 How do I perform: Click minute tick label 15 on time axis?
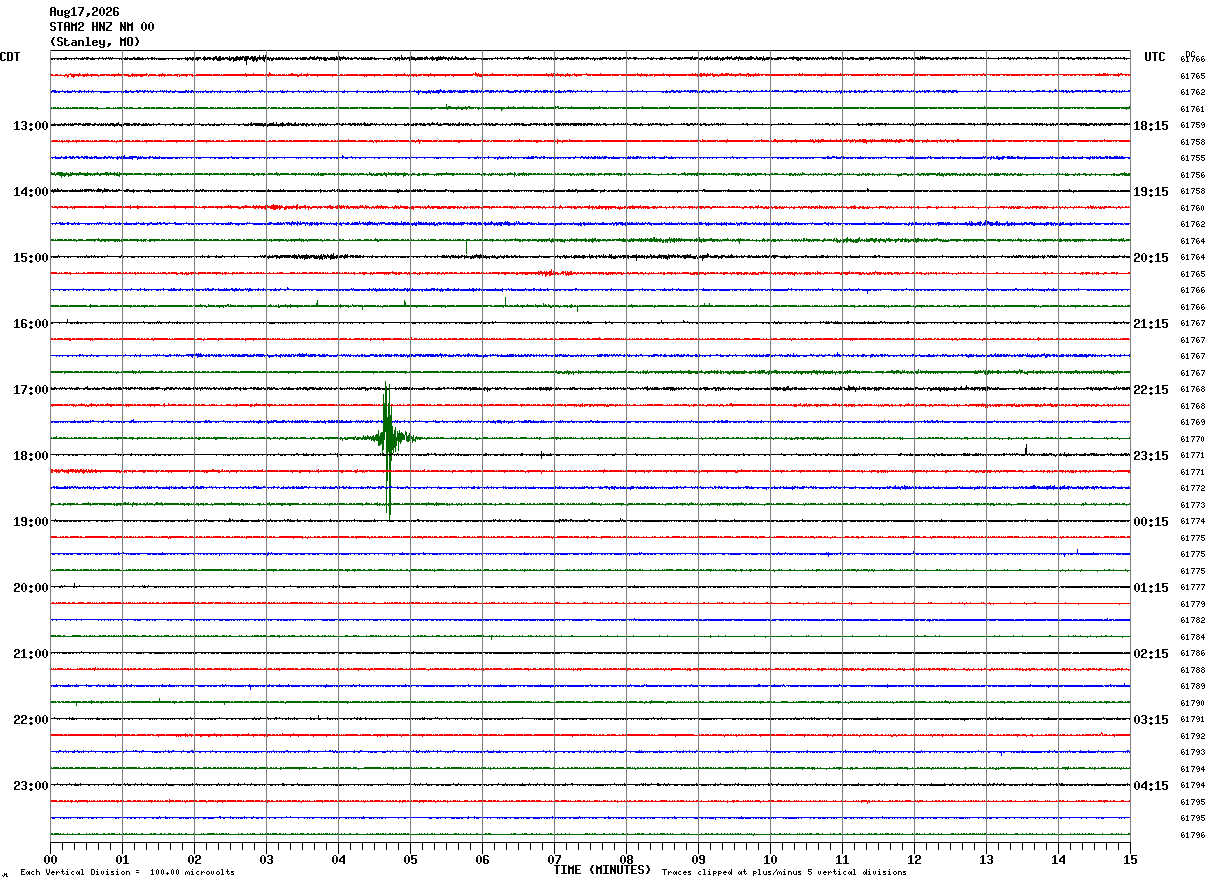(1130, 860)
